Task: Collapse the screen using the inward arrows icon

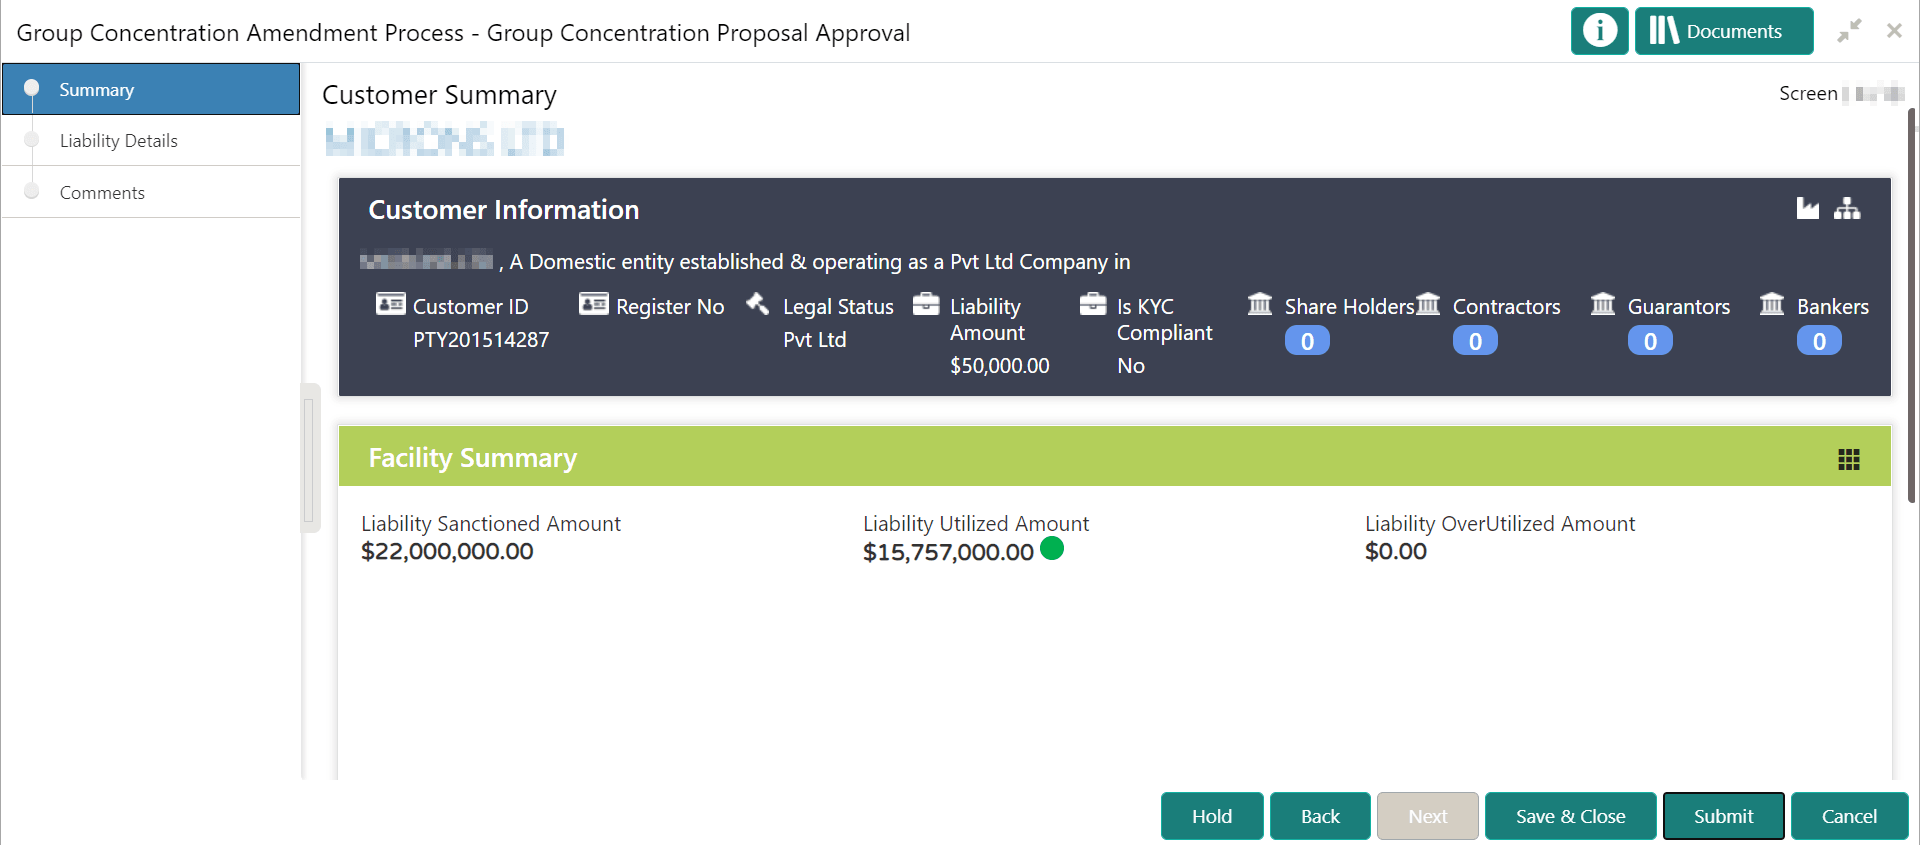Action: [1850, 31]
